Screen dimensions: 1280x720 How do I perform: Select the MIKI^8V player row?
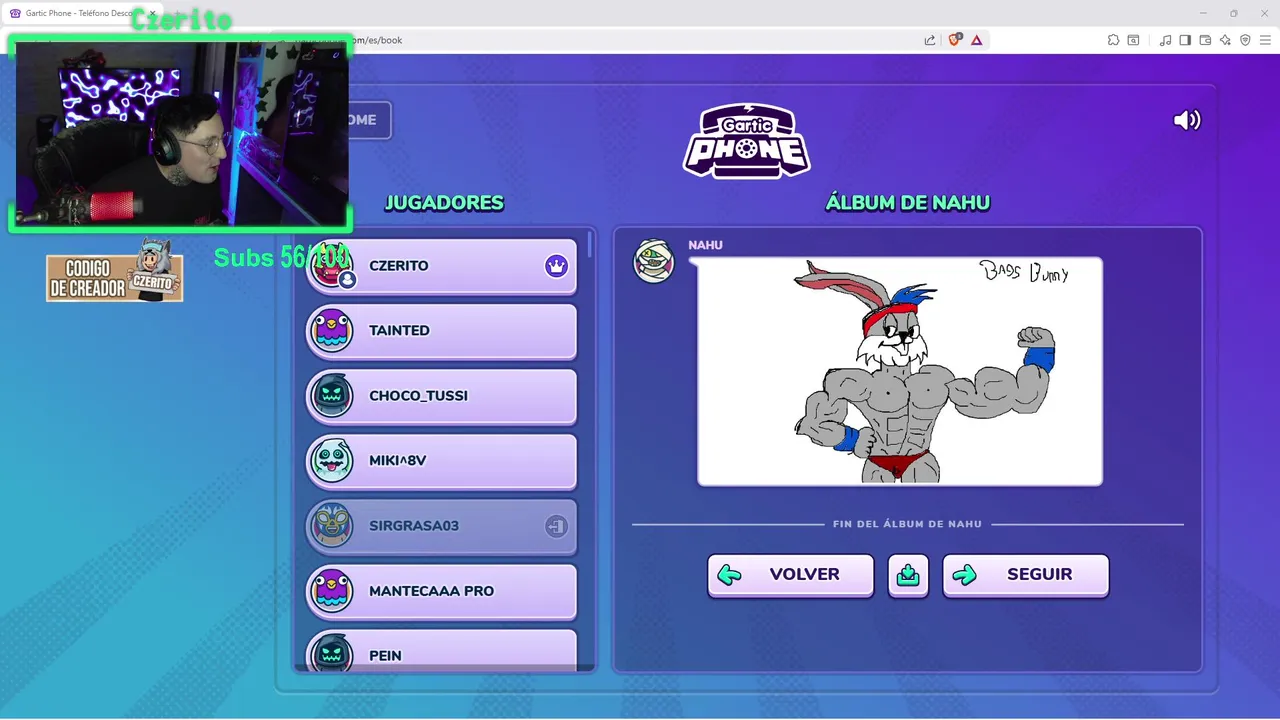click(x=441, y=461)
